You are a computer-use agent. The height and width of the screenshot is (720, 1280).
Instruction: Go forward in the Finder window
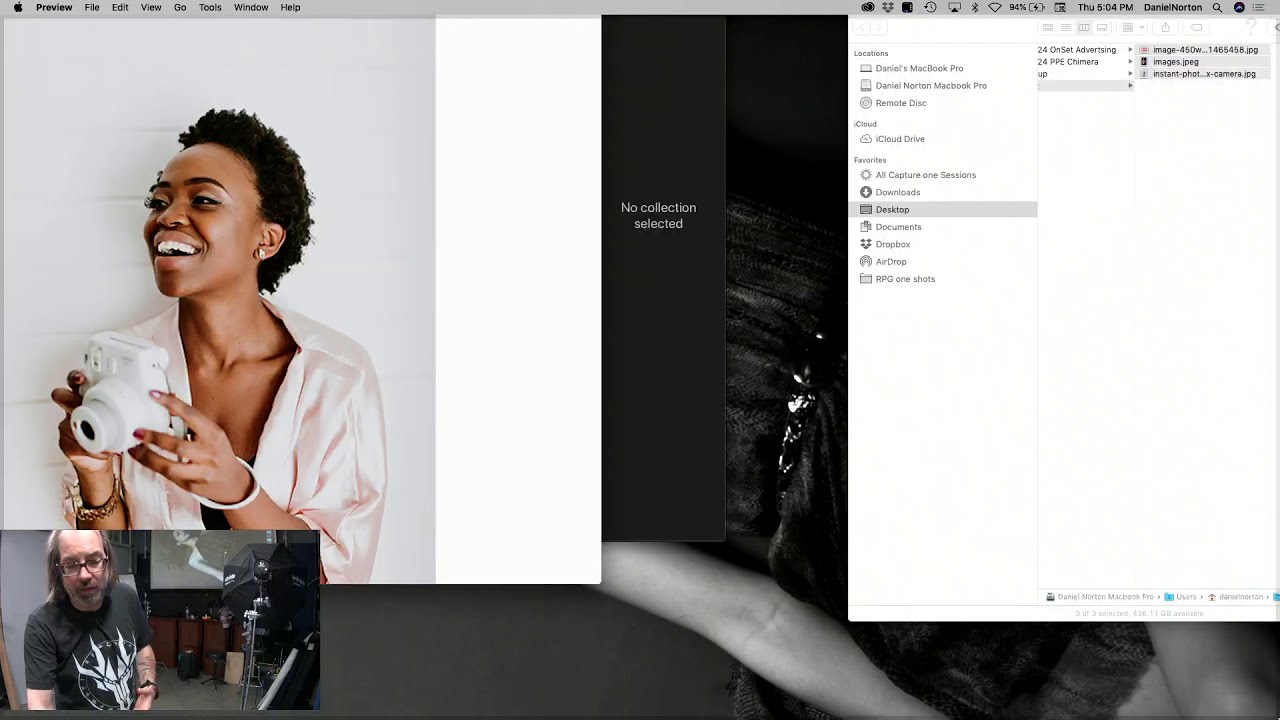point(879,28)
